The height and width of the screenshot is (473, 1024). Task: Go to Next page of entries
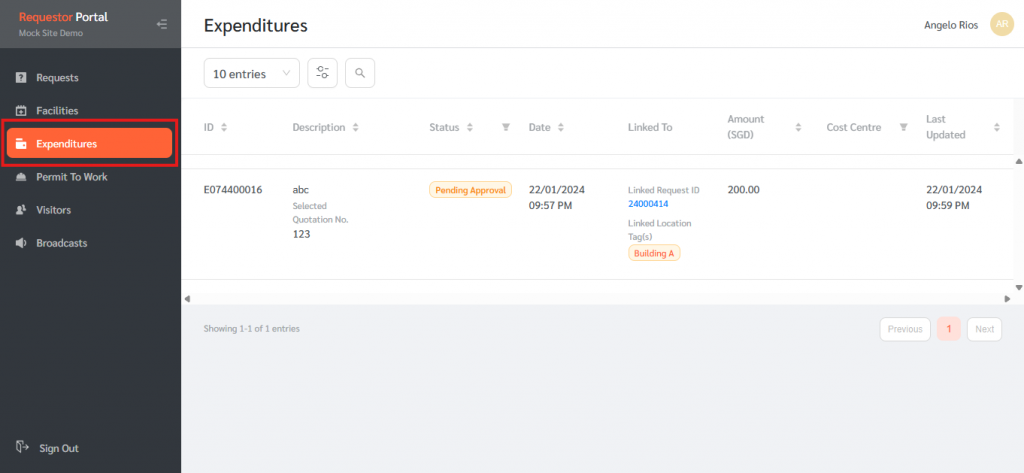point(984,329)
